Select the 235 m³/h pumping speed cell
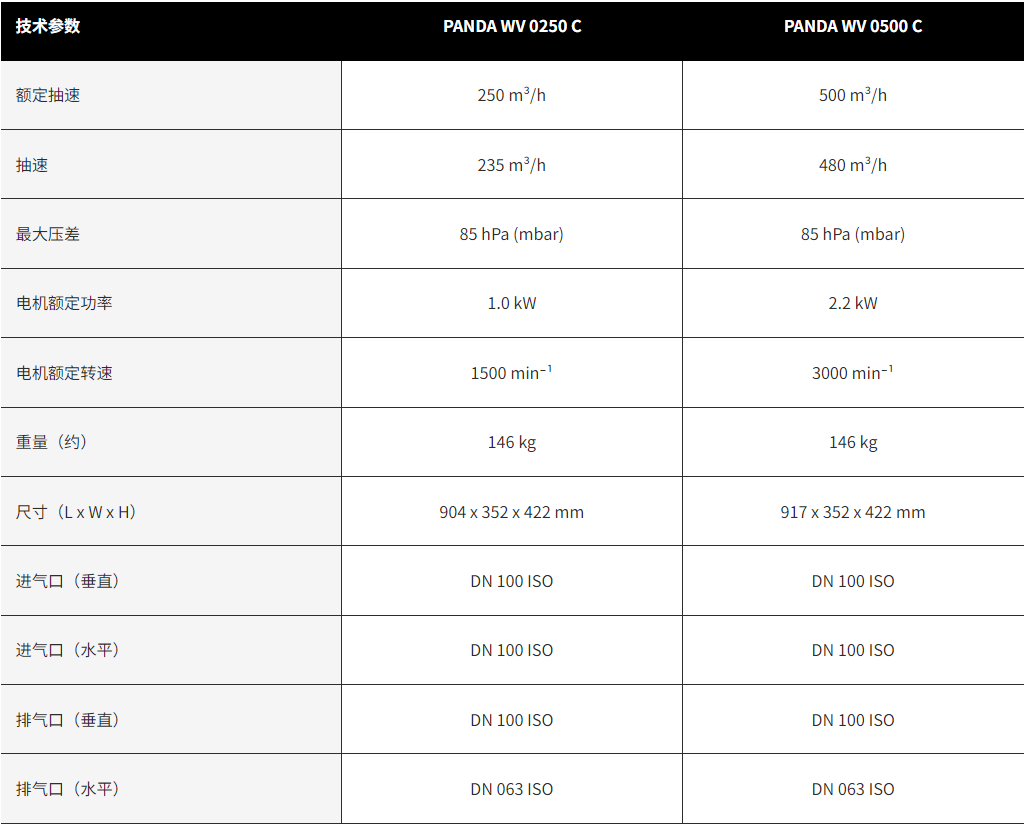This screenshot has width=1024, height=826. pyautogui.click(x=512, y=165)
